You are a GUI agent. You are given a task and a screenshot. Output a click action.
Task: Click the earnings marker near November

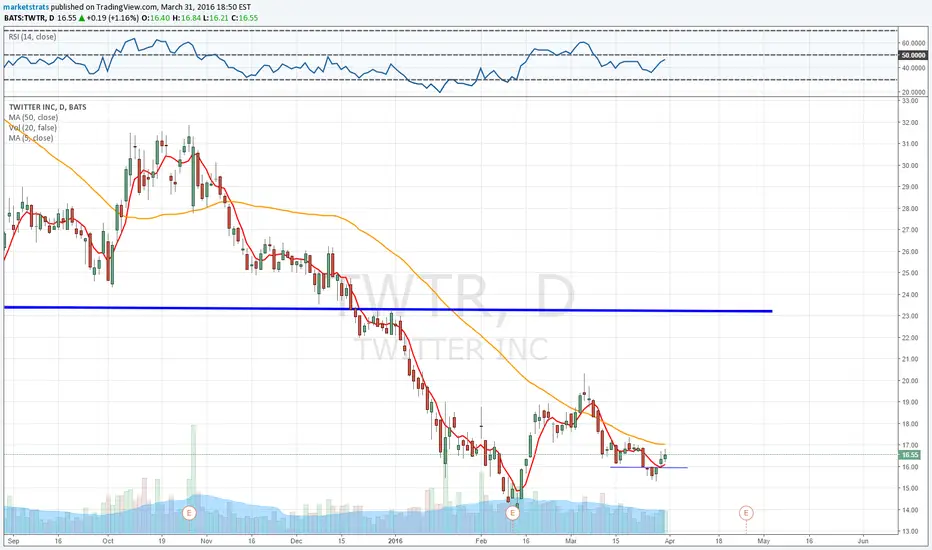(x=189, y=512)
